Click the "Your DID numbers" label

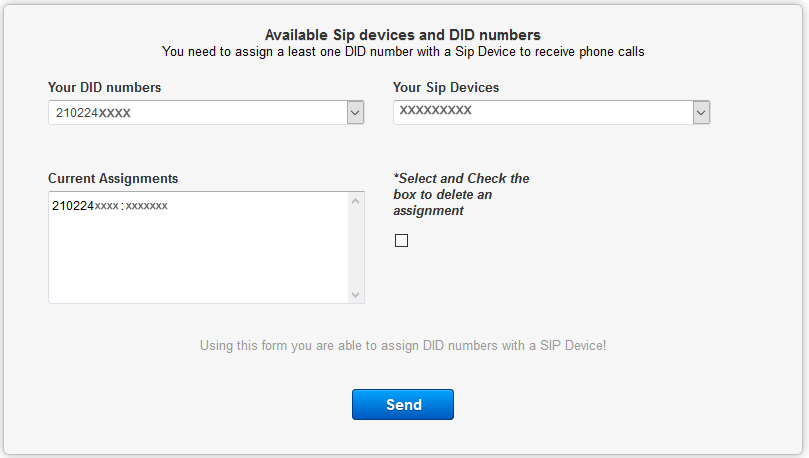(104, 88)
